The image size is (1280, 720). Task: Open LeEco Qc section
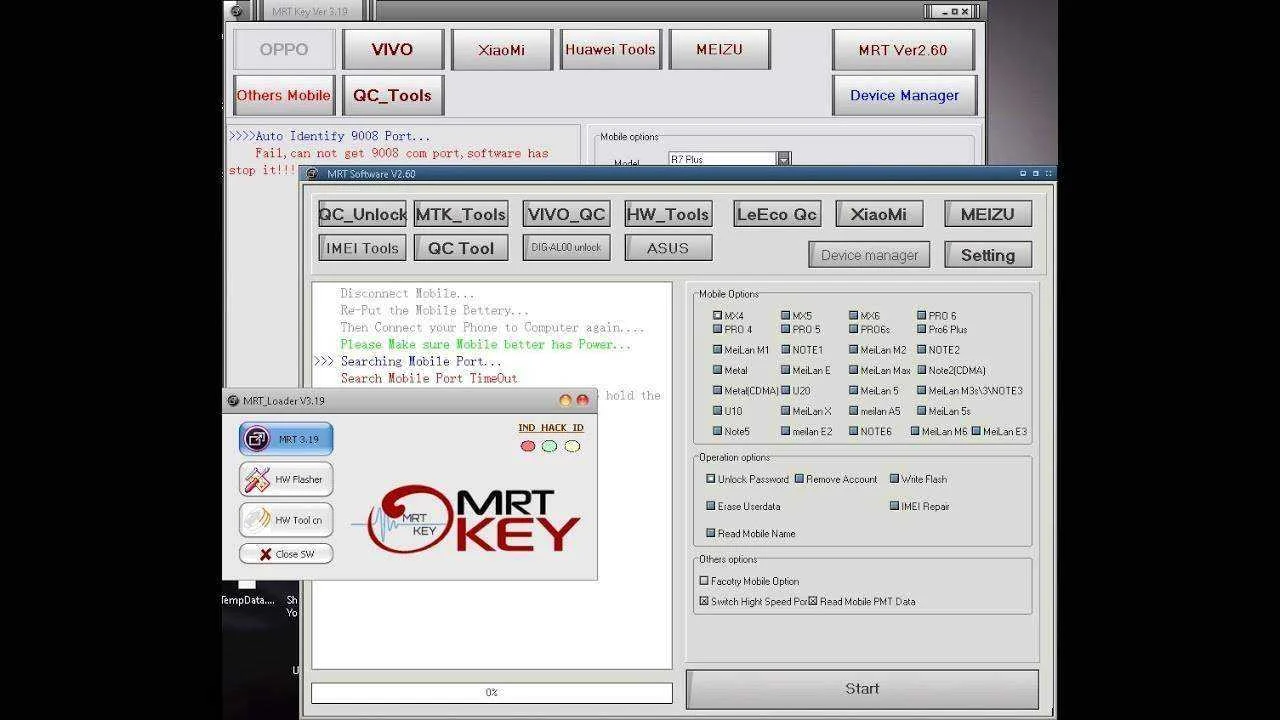click(777, 214)
